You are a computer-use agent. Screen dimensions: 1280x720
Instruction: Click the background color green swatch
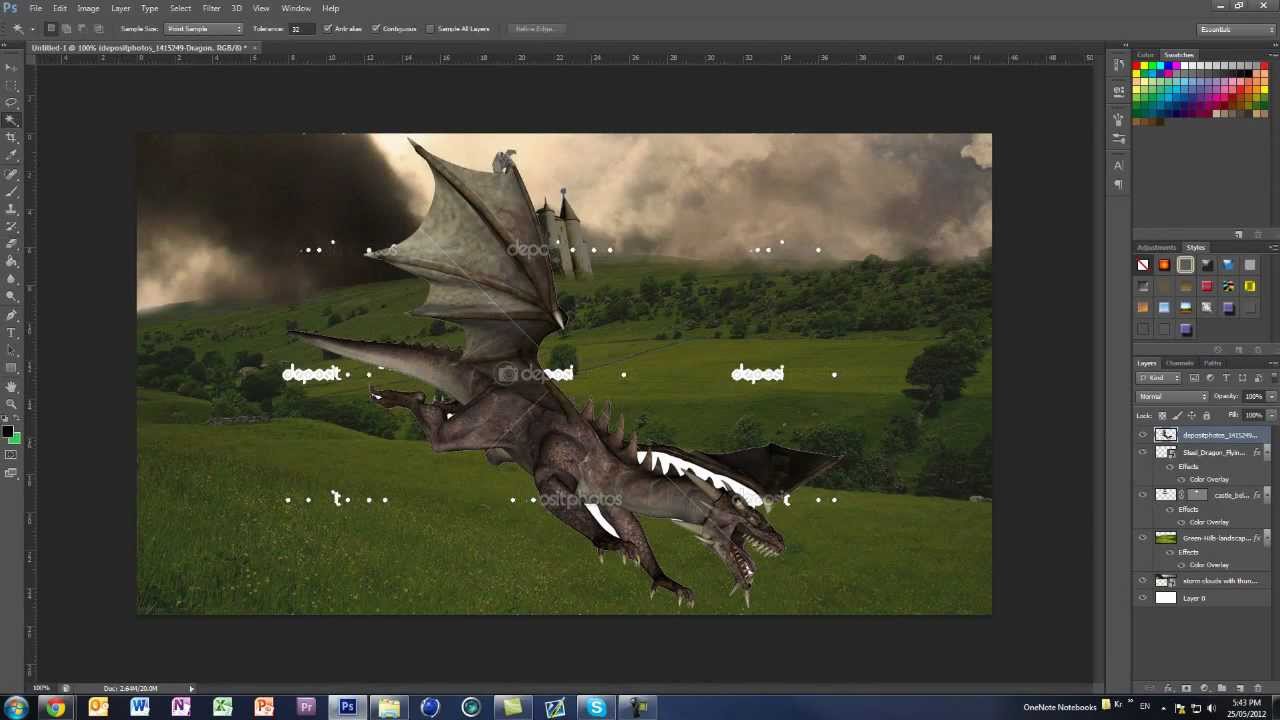coord(14,438)
